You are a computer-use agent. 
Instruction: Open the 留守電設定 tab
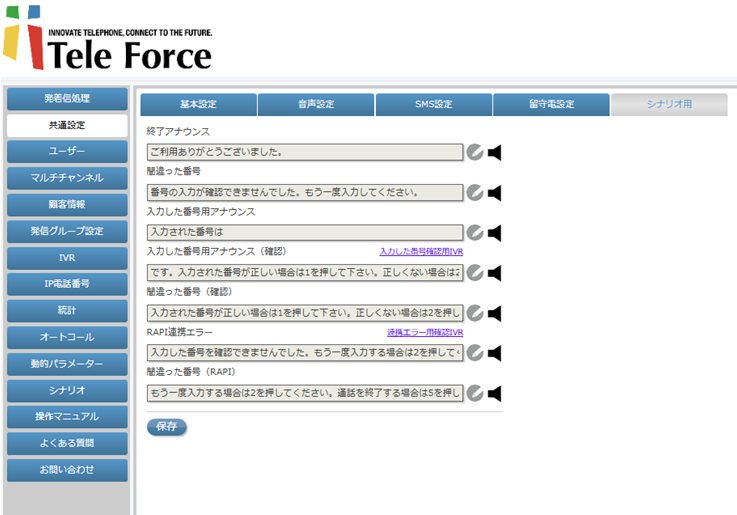551,105
